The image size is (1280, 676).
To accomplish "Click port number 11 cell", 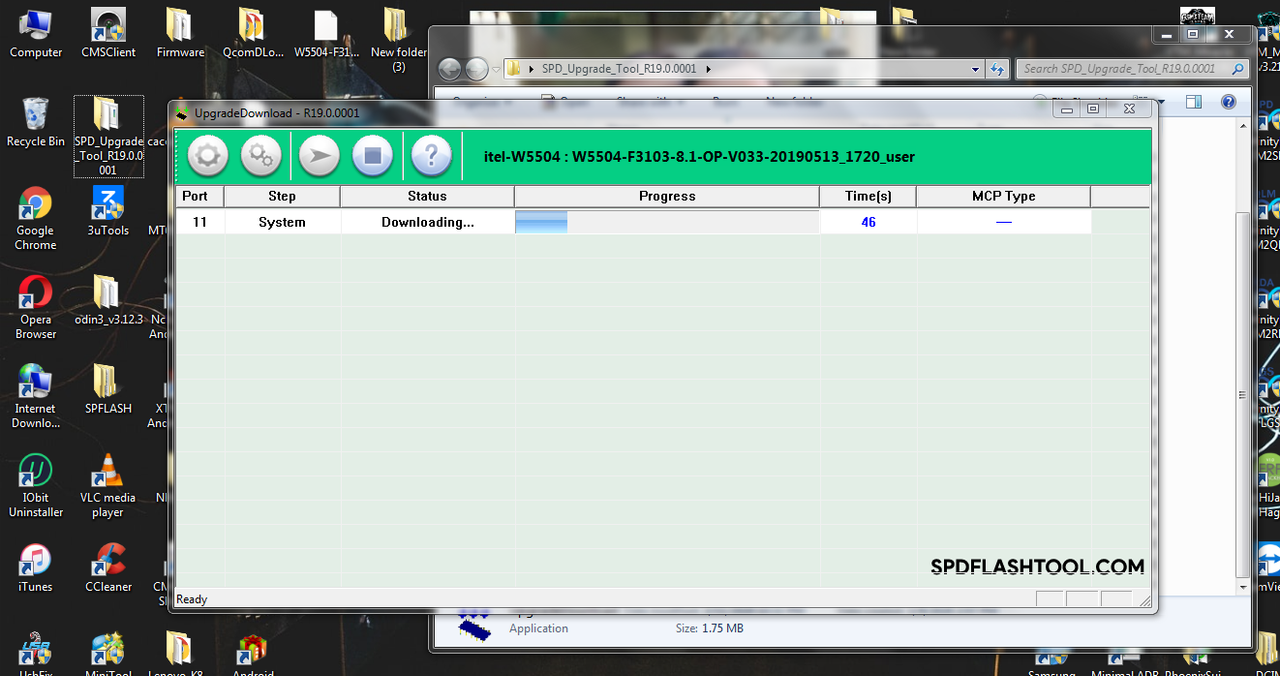I will coord(200,222).
